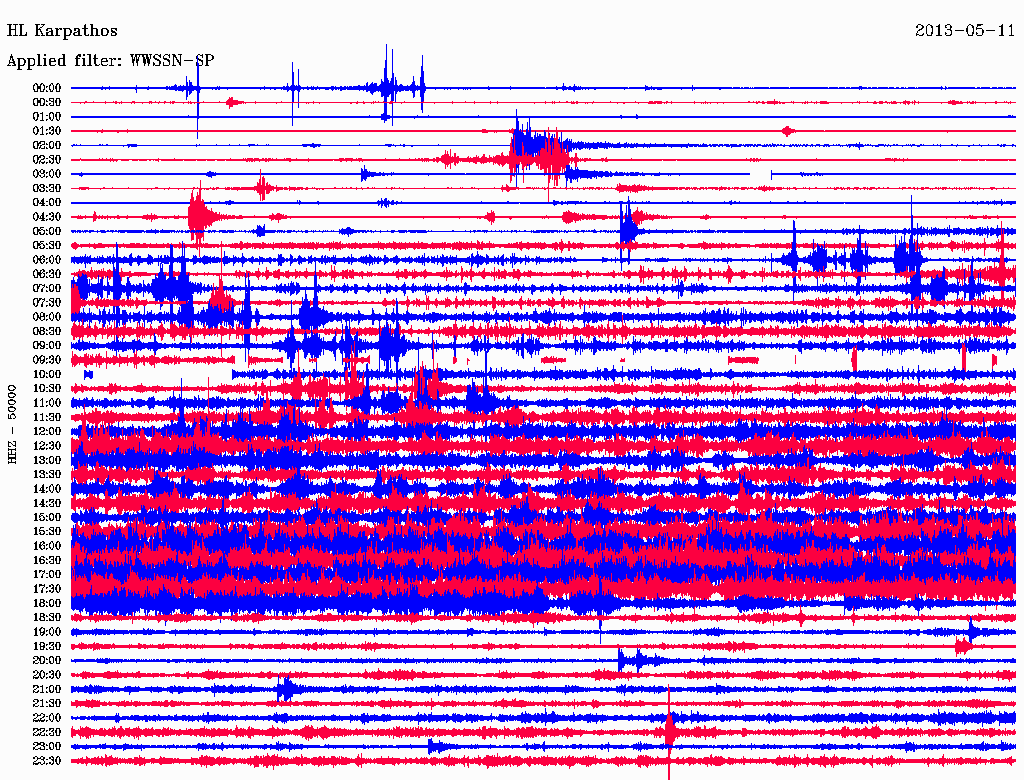Viewport: 1024px width, 780px height.
Task: Select the 22:00 time row label
Action: click(x=47, y=718)
